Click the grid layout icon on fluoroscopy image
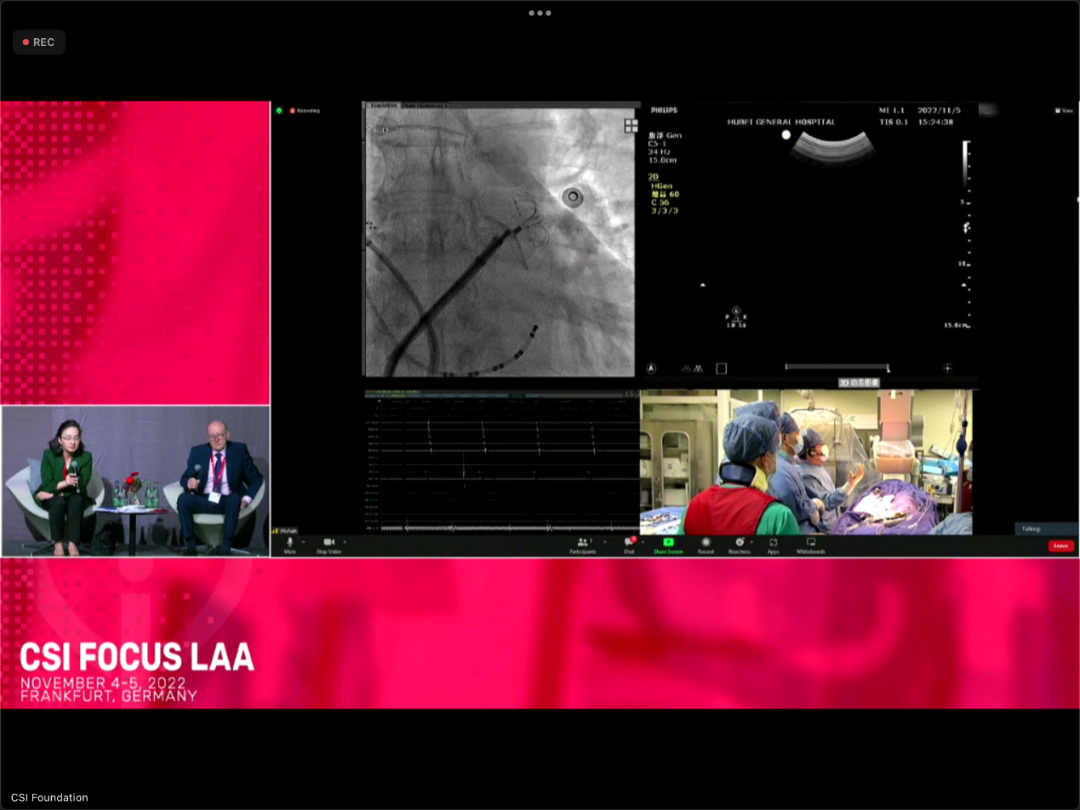 [631, 125]
